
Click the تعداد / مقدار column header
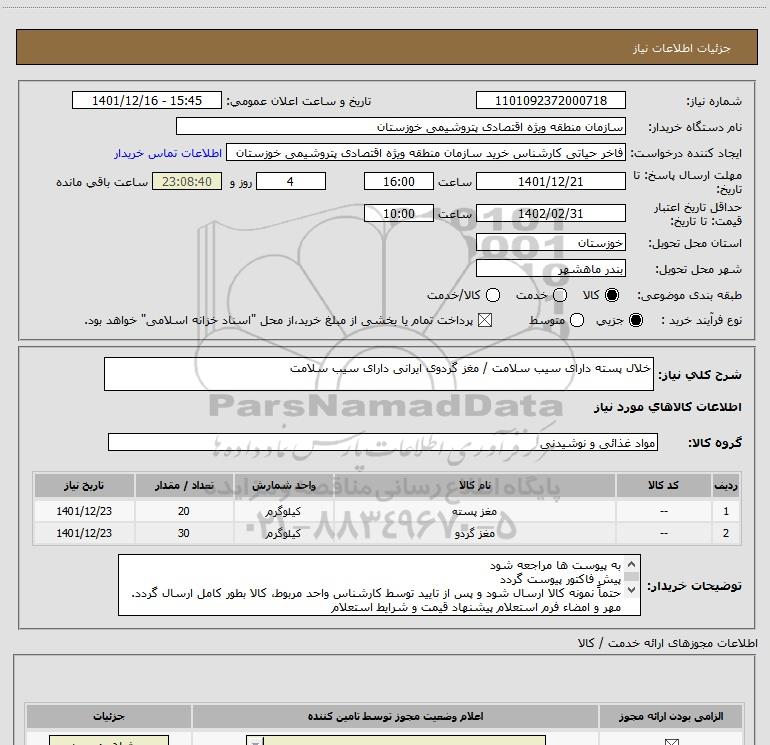(x=184, y=486)
